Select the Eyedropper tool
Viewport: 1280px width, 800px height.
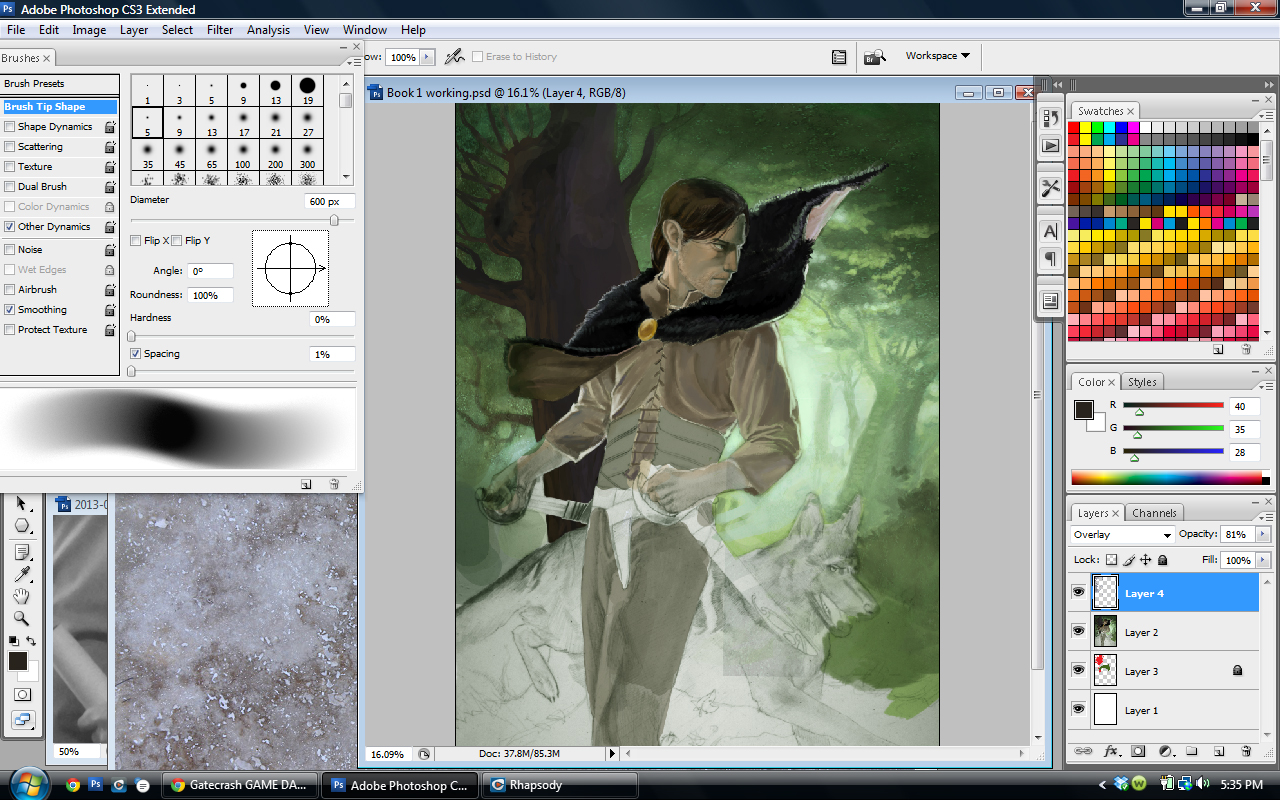(22, 574)
